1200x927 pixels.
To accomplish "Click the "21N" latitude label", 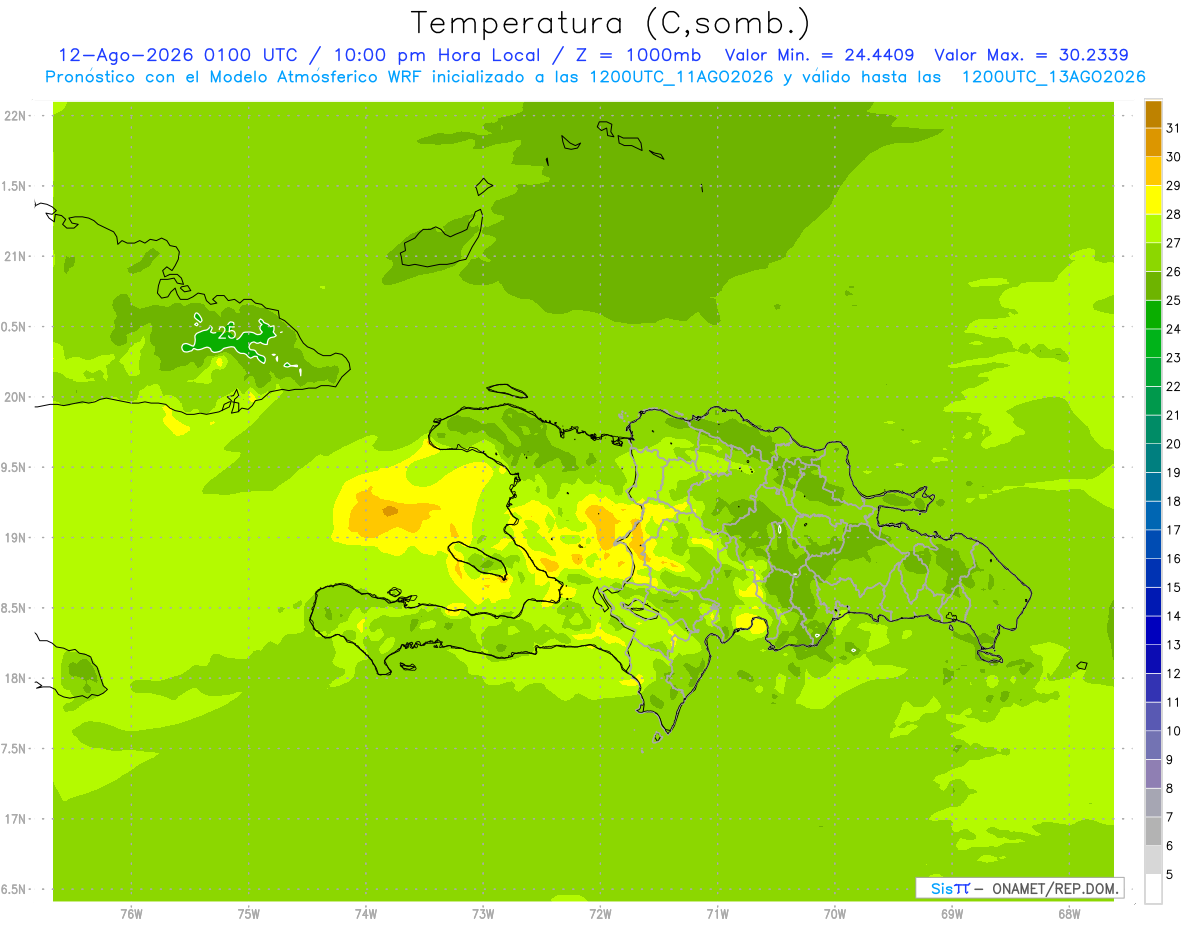I will click(x=14, y=256).
